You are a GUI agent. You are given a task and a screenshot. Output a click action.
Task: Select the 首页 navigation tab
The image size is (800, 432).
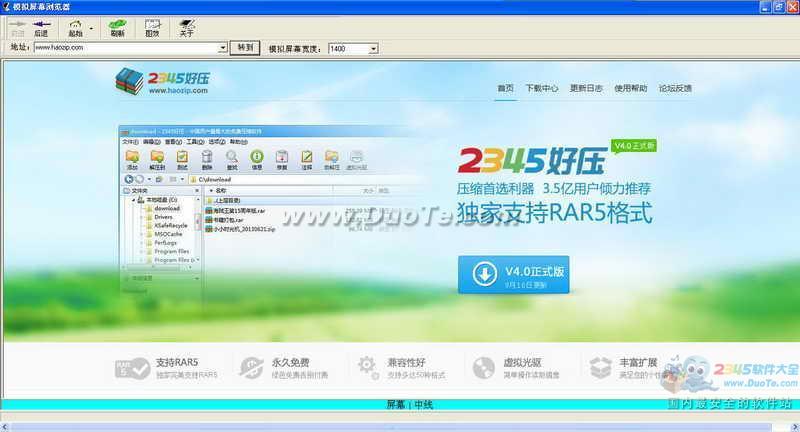[505, 88]
